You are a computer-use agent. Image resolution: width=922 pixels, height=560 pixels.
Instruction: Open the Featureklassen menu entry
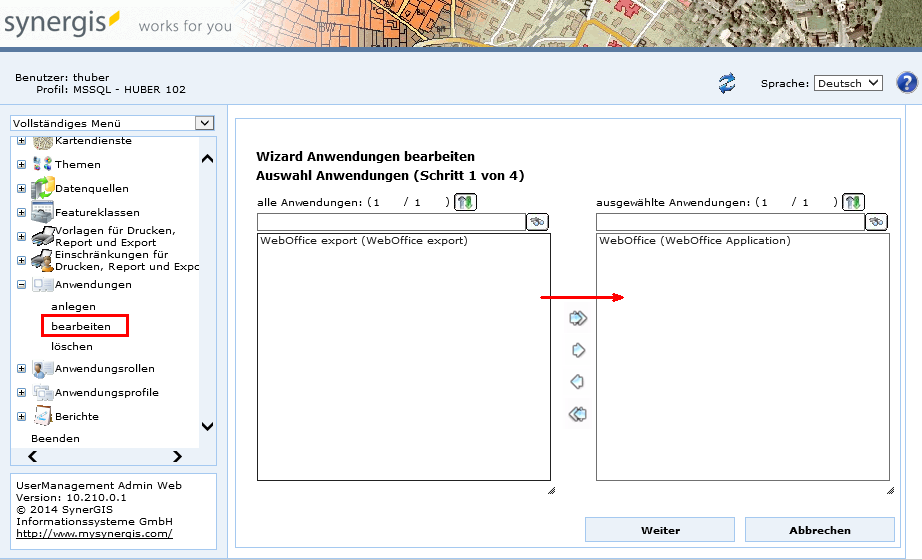97,212
